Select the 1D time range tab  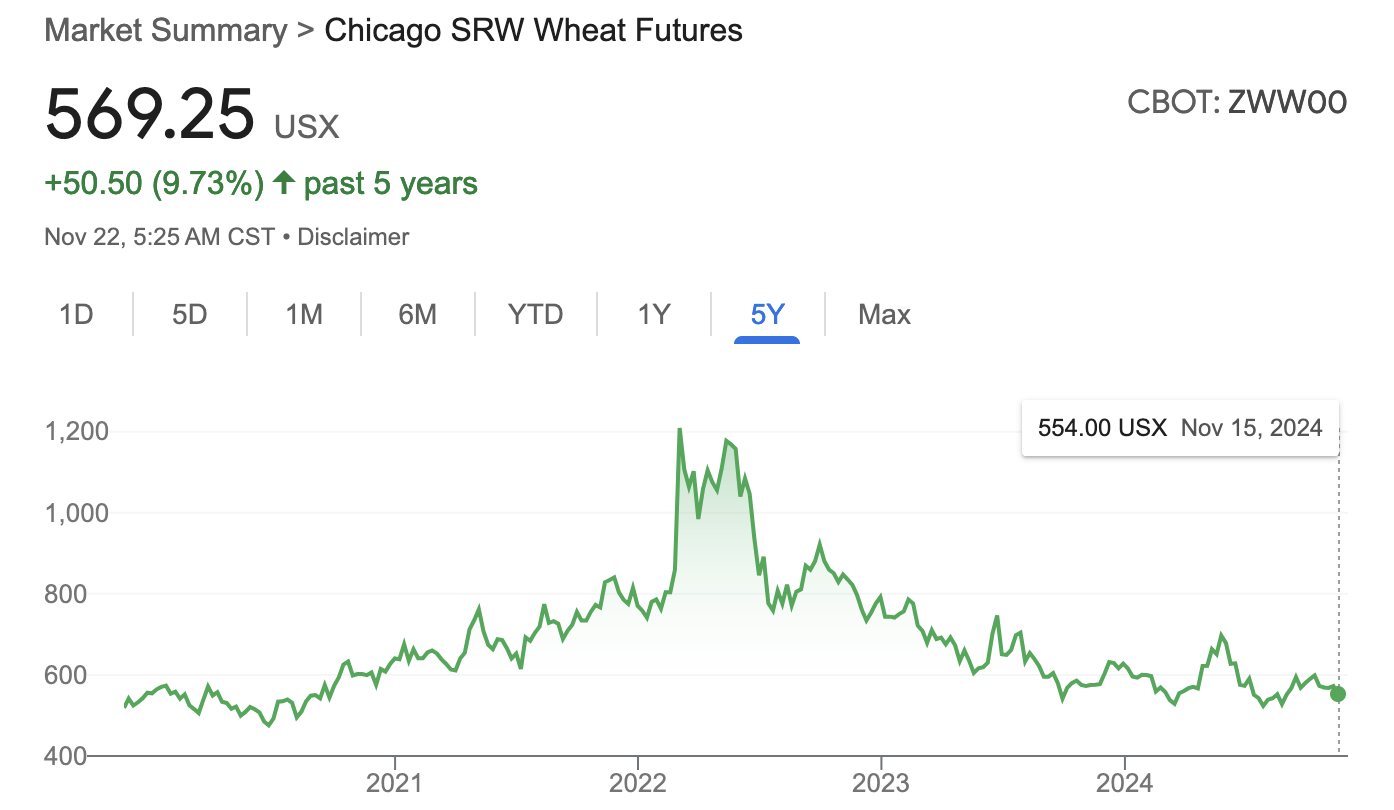[76, 315]
